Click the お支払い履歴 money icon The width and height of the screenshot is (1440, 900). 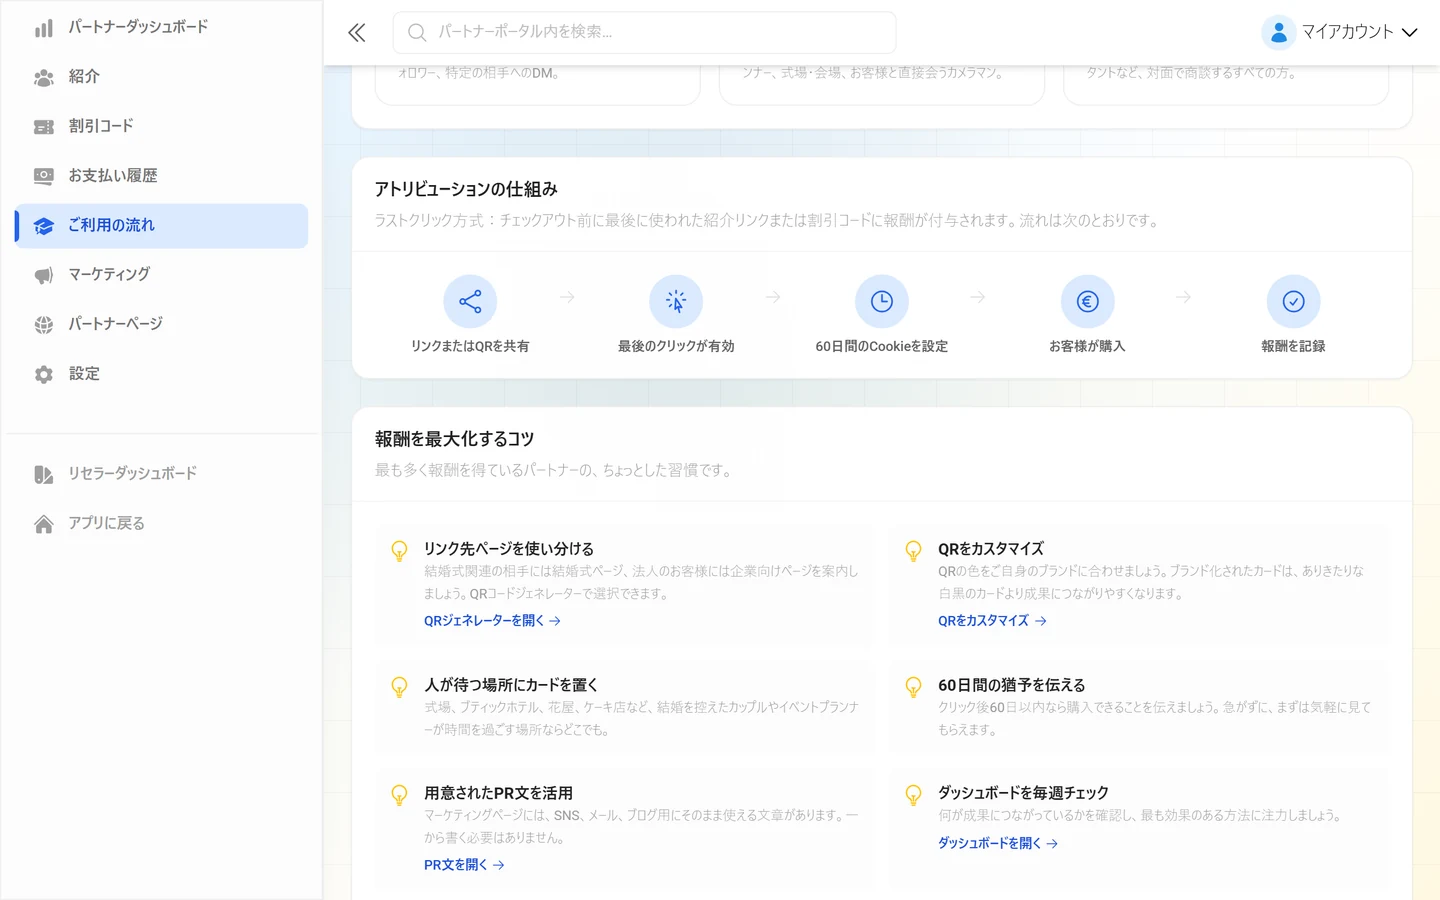tap(44, 176)
